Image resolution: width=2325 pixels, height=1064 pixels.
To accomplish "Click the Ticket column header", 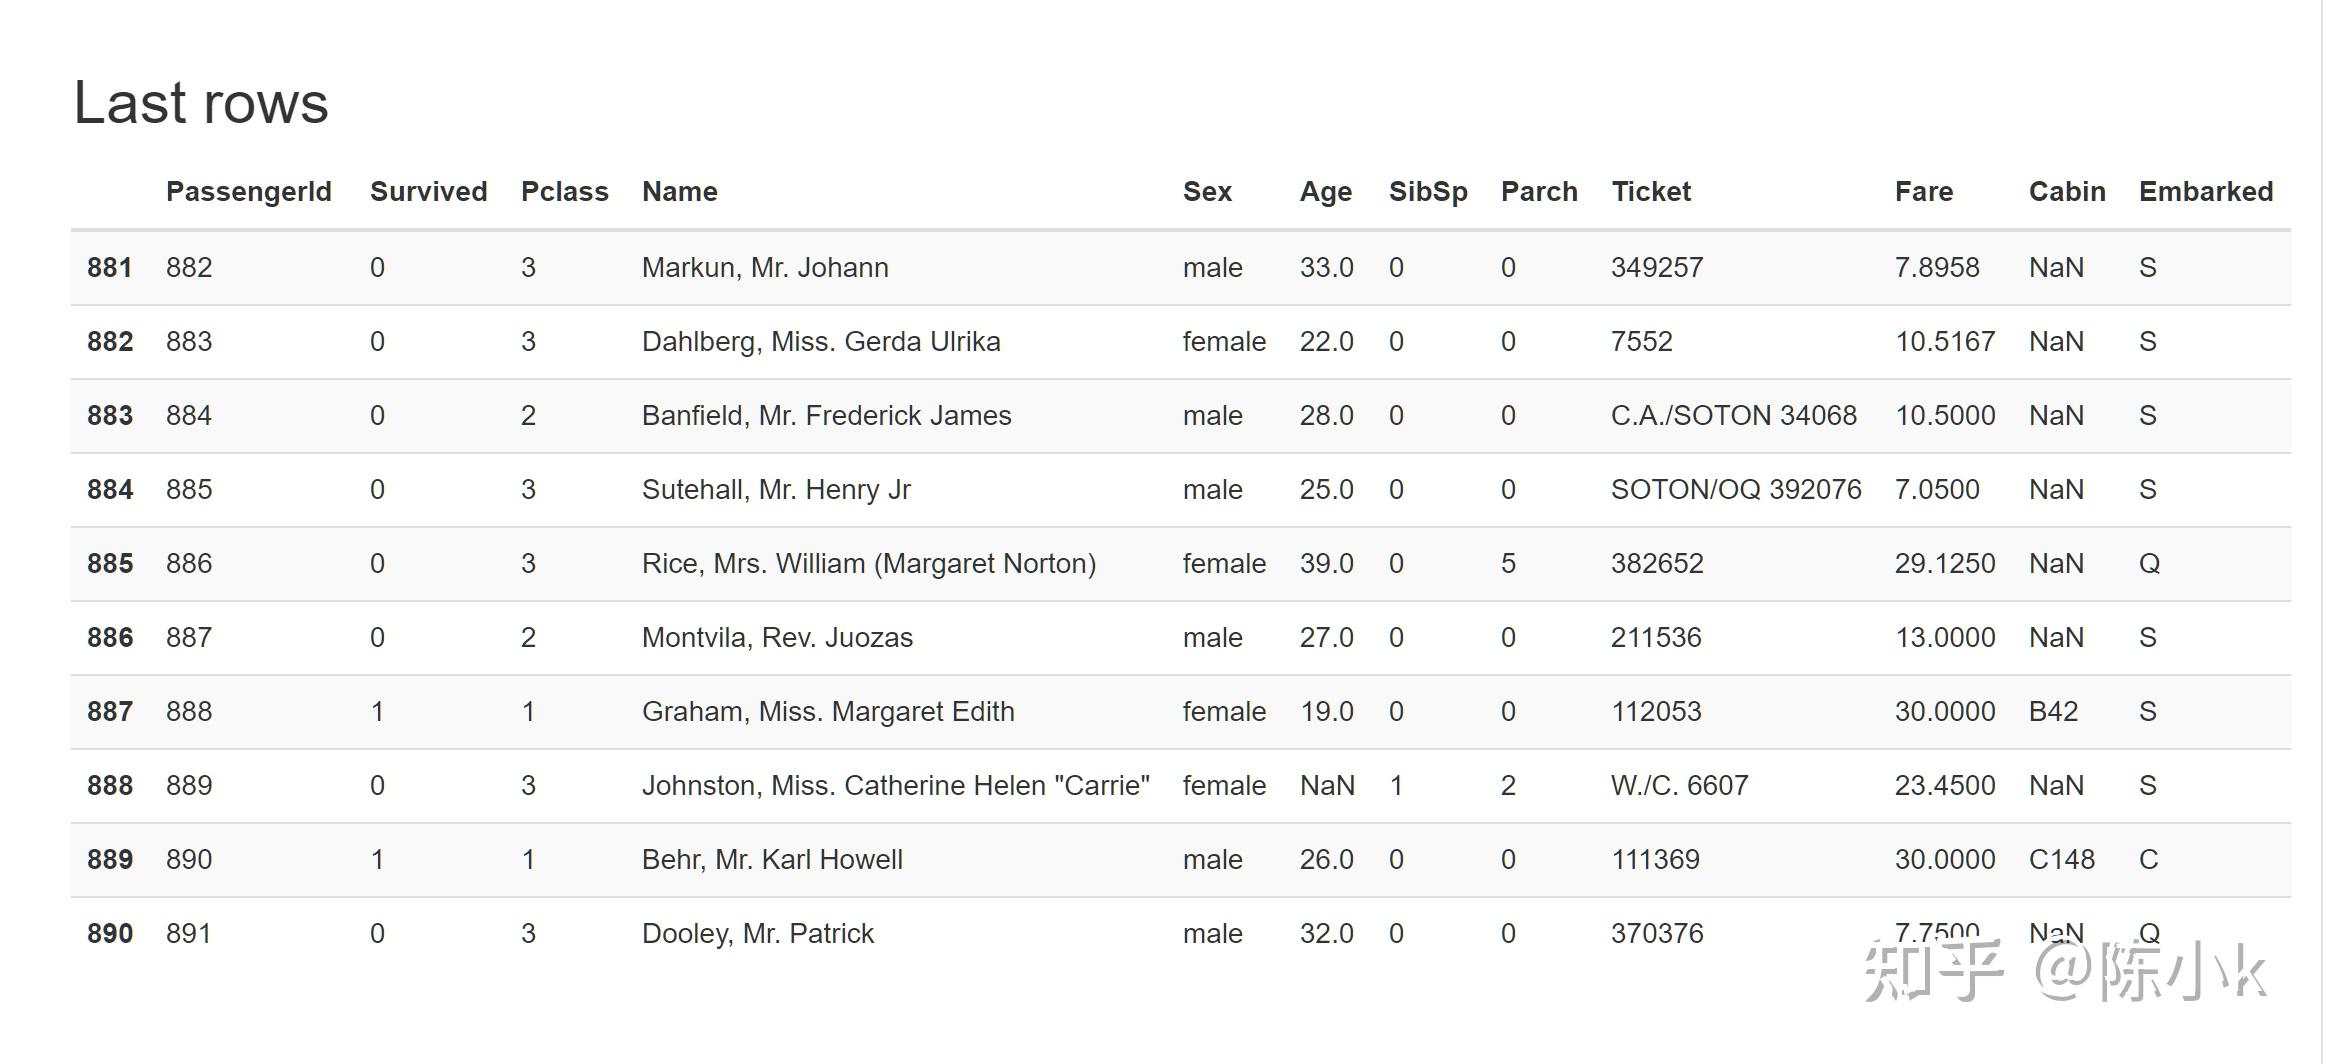I will click(x=1650, y=192).
